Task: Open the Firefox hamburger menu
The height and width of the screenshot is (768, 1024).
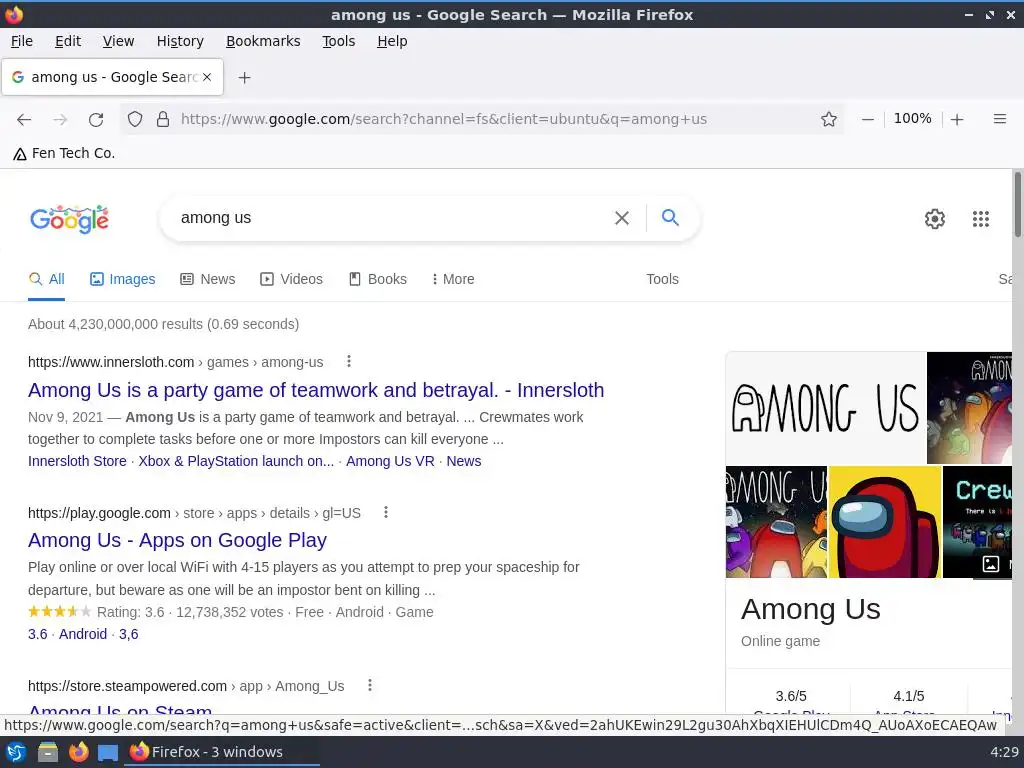Action: coord(999,119)
